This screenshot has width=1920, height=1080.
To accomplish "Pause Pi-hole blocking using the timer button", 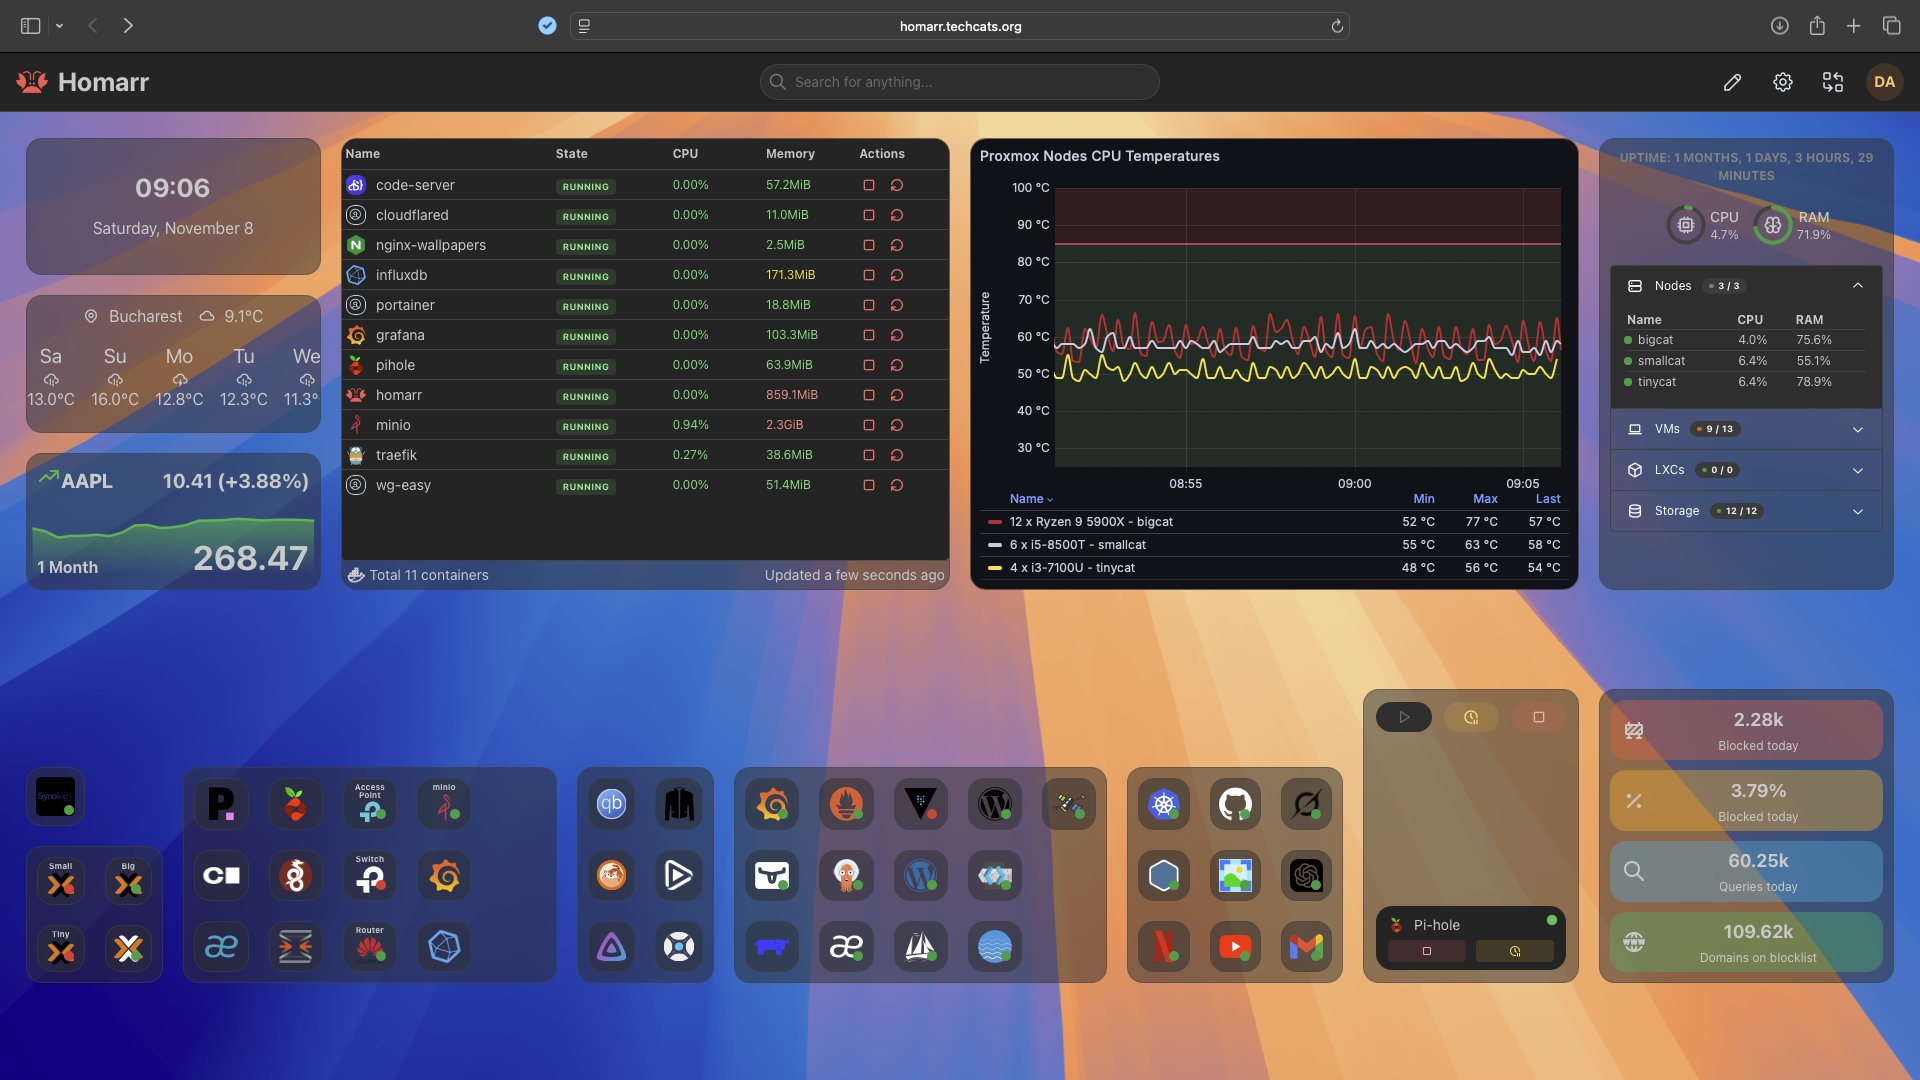I will (1516, 951).
